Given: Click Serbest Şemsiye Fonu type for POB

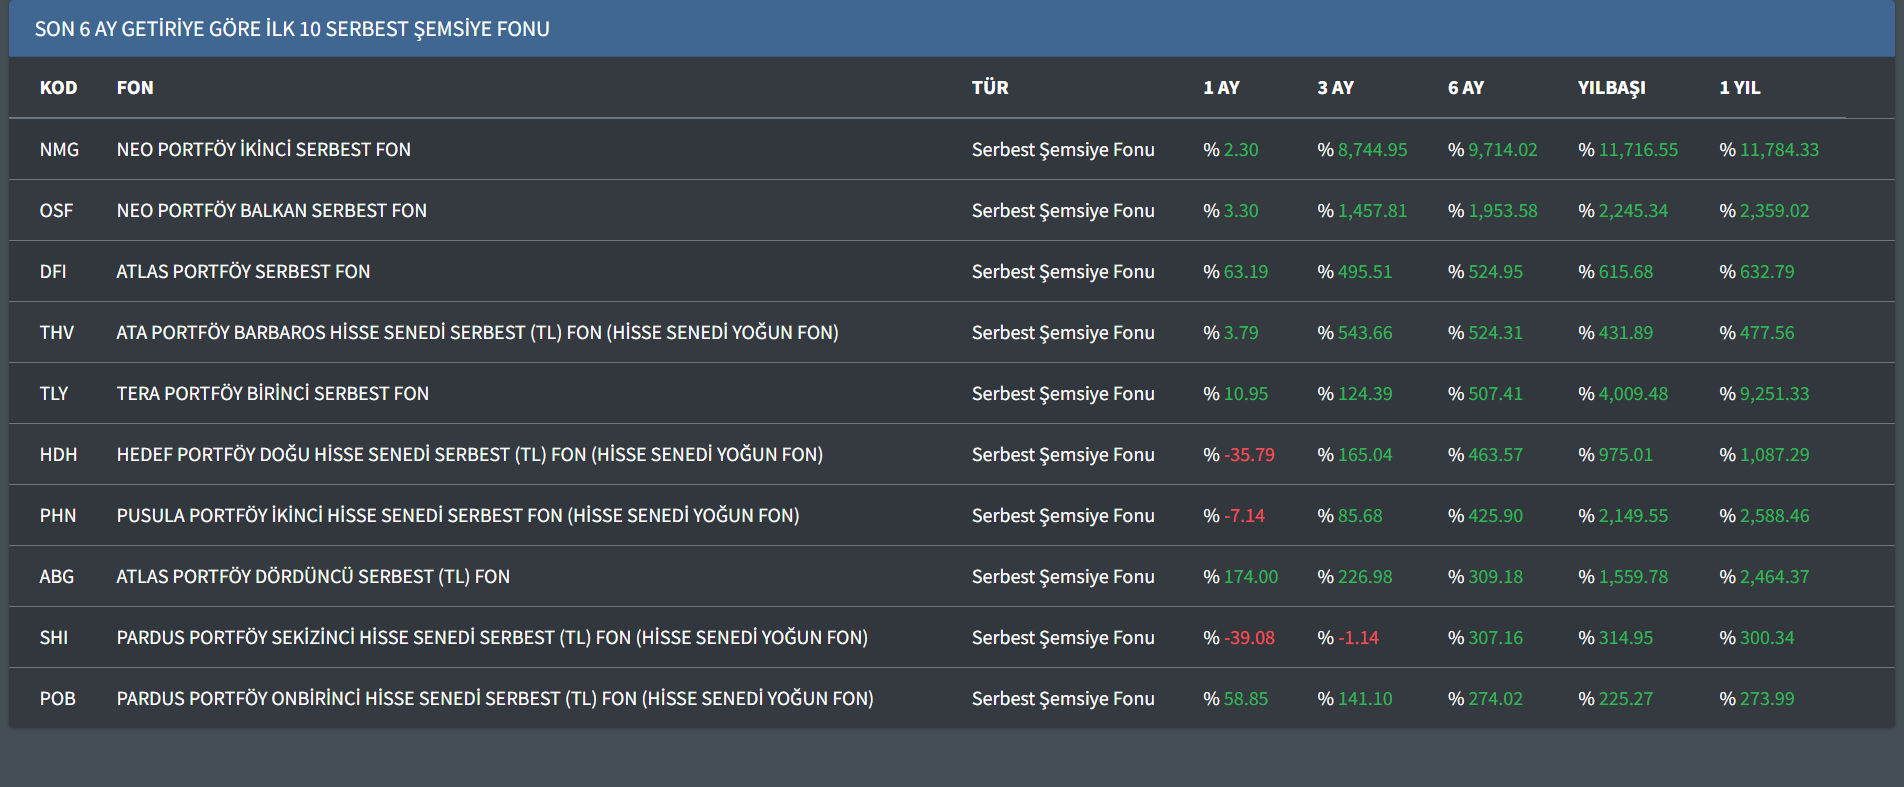Looking at the screenshot, I should (x=1062, y=699).
